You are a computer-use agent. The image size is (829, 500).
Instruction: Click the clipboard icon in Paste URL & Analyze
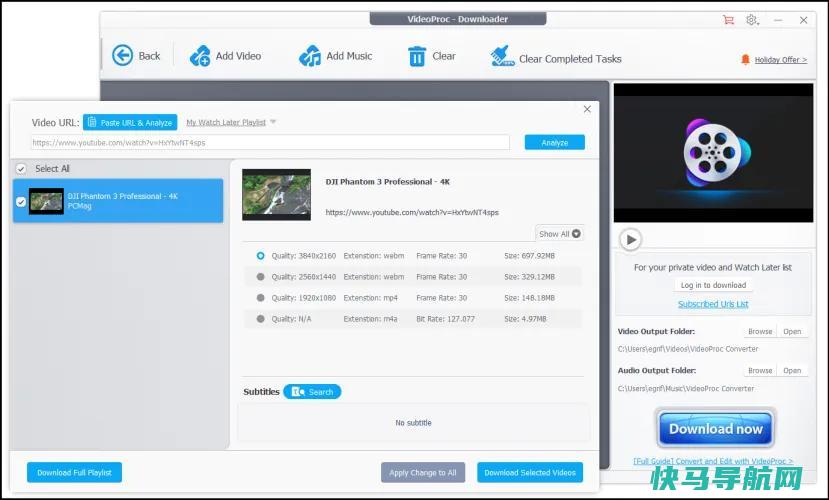point(91,122)
